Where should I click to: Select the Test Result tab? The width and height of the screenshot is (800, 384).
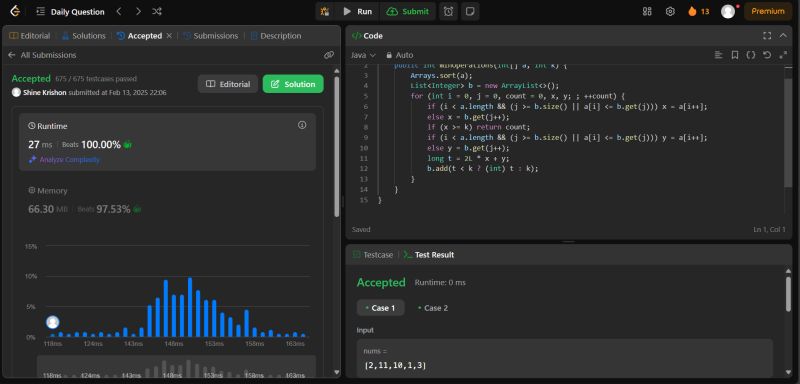(429, 254)
